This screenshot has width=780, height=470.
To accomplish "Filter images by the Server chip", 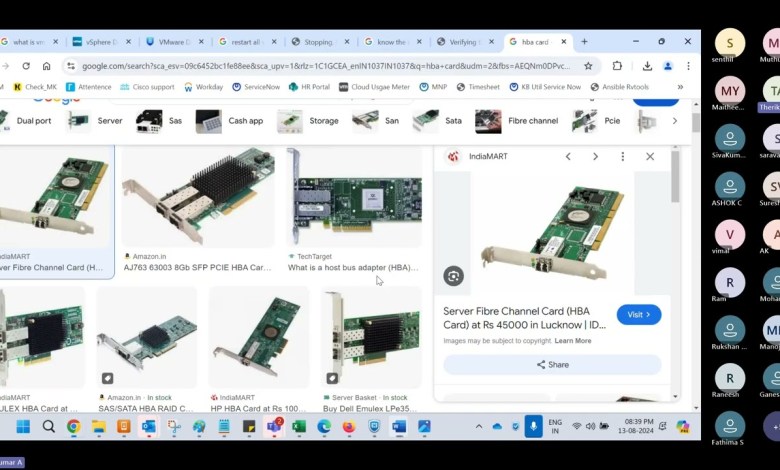I will pyautogui.click(x=95, y=121).
